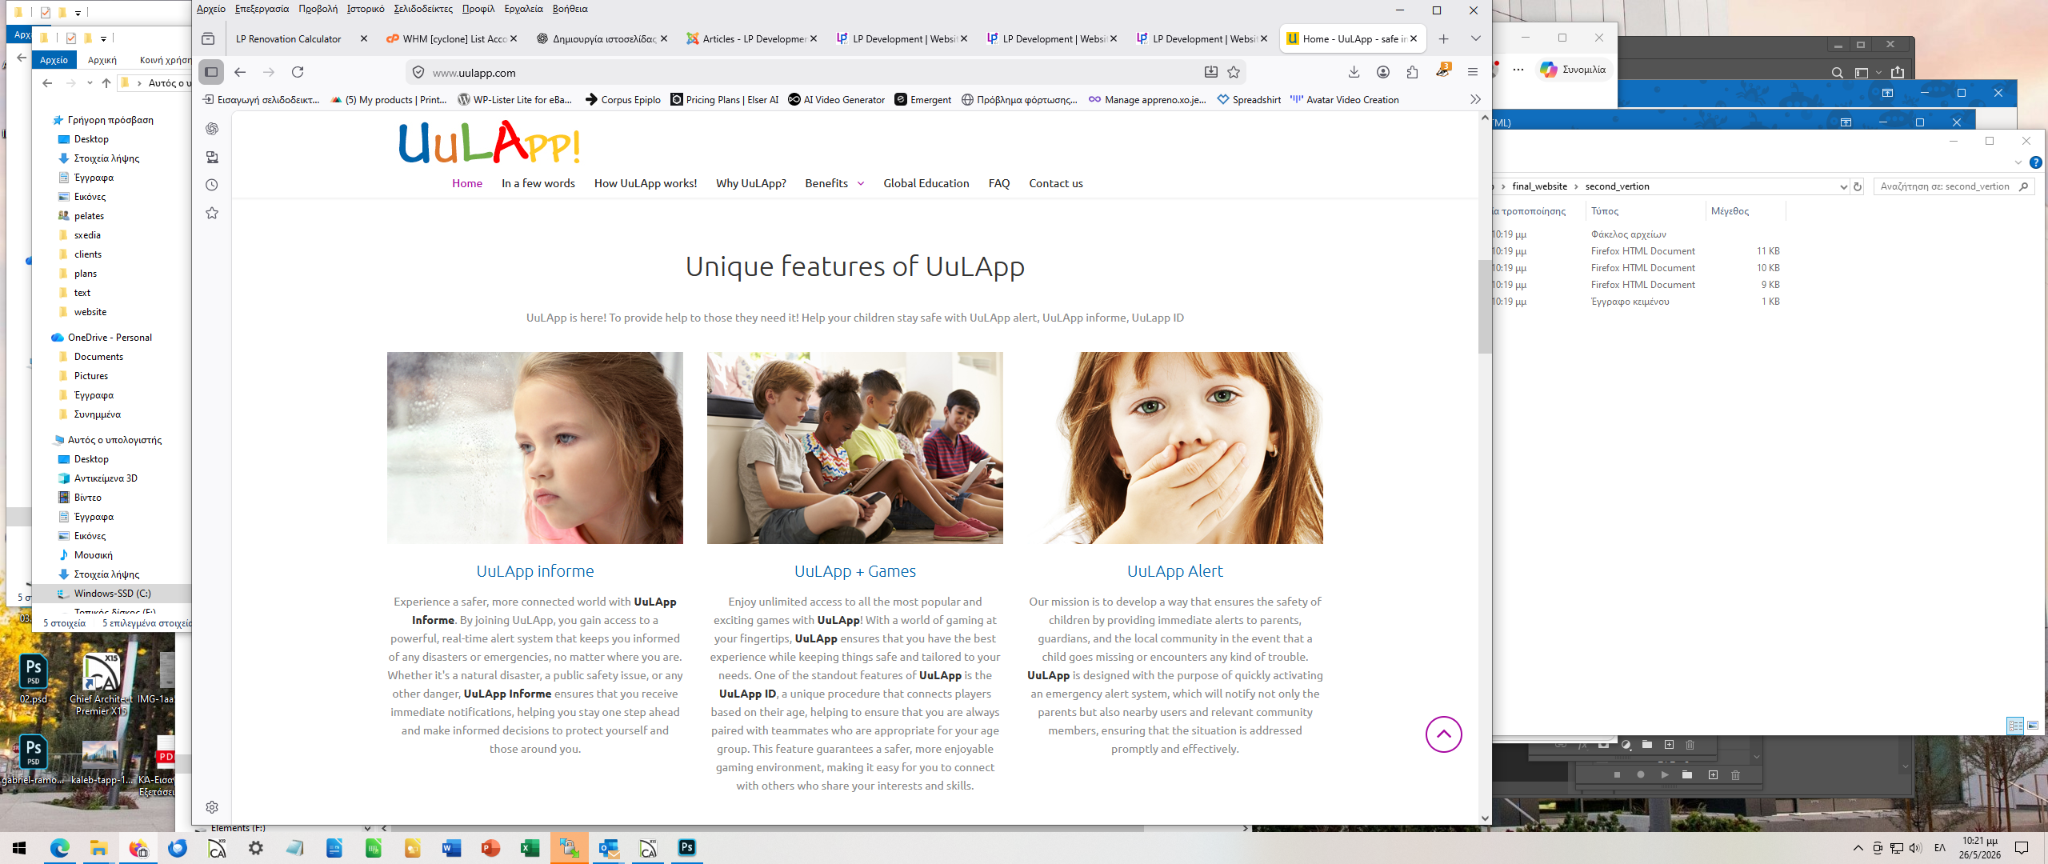Screen dimensions: 2048x864
Task: Show hidden system tray icons chevron
Action: click(1858, 848)
